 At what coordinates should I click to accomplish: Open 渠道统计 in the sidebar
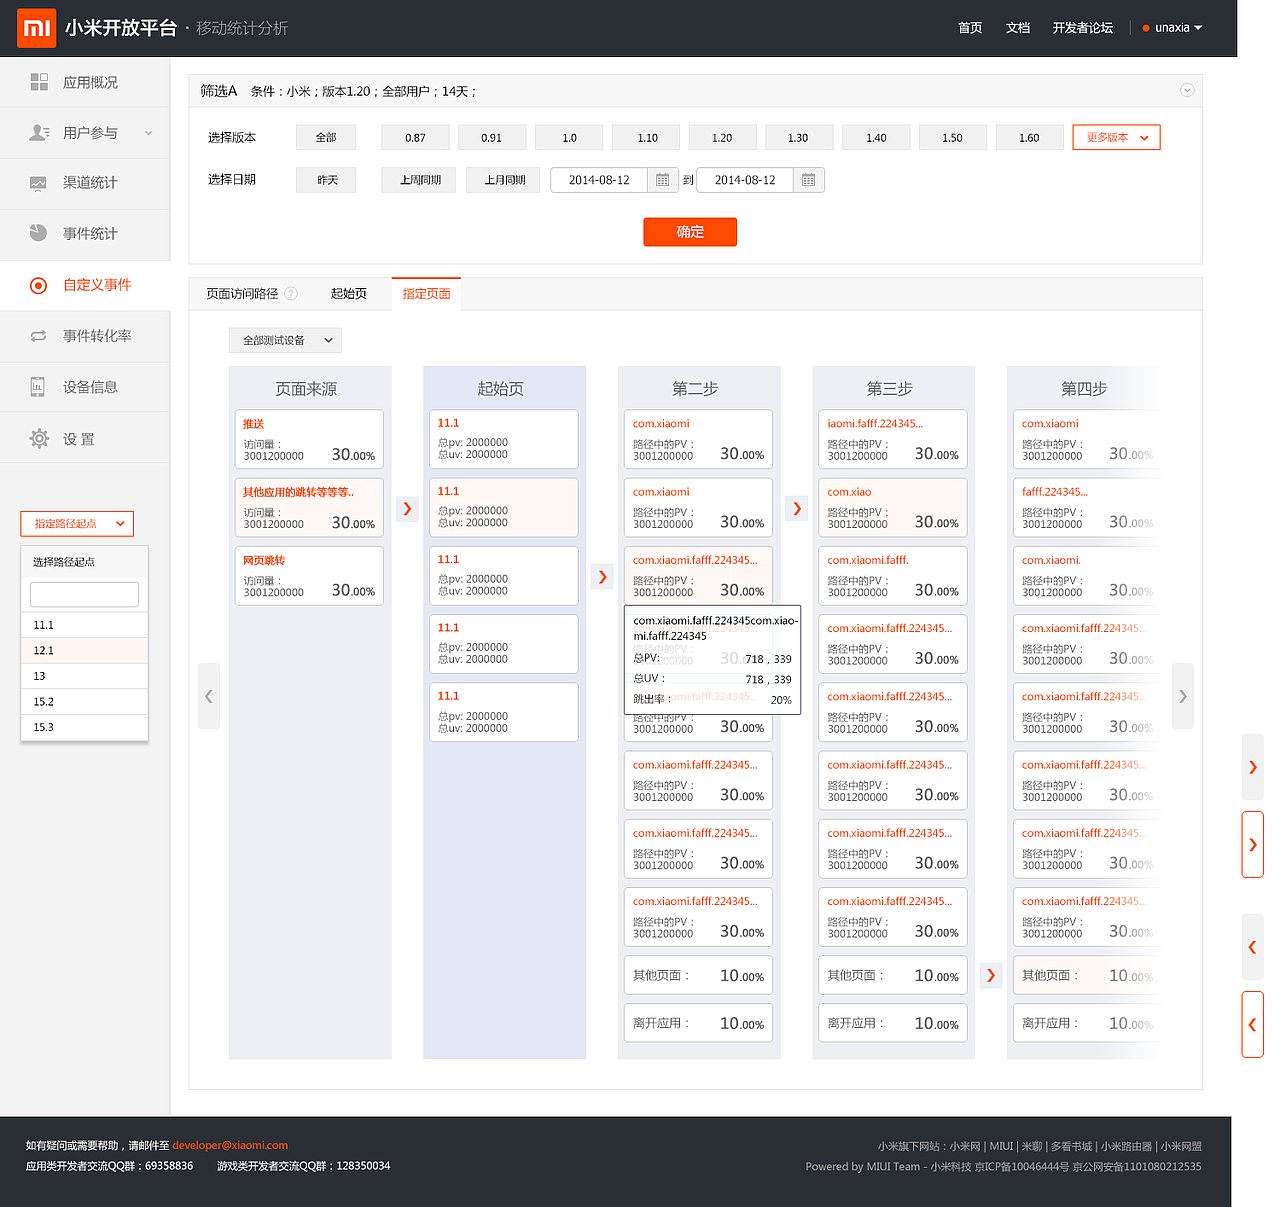[x=85, y=183]
